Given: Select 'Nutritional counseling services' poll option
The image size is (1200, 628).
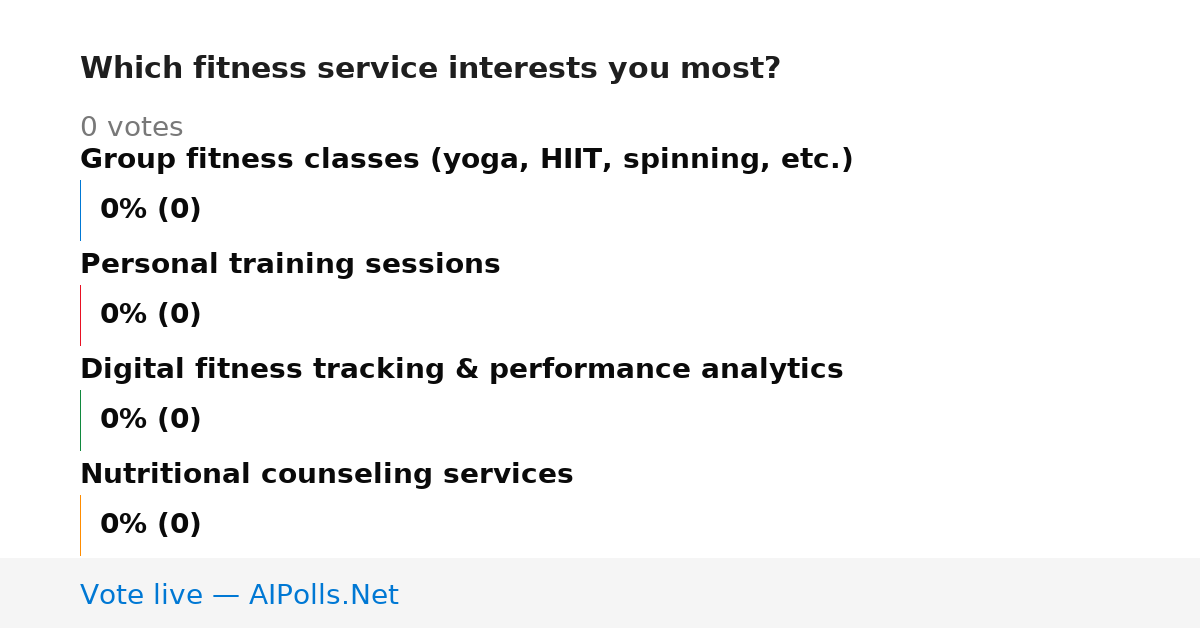Looking at the screenshot, I should 326,475.
